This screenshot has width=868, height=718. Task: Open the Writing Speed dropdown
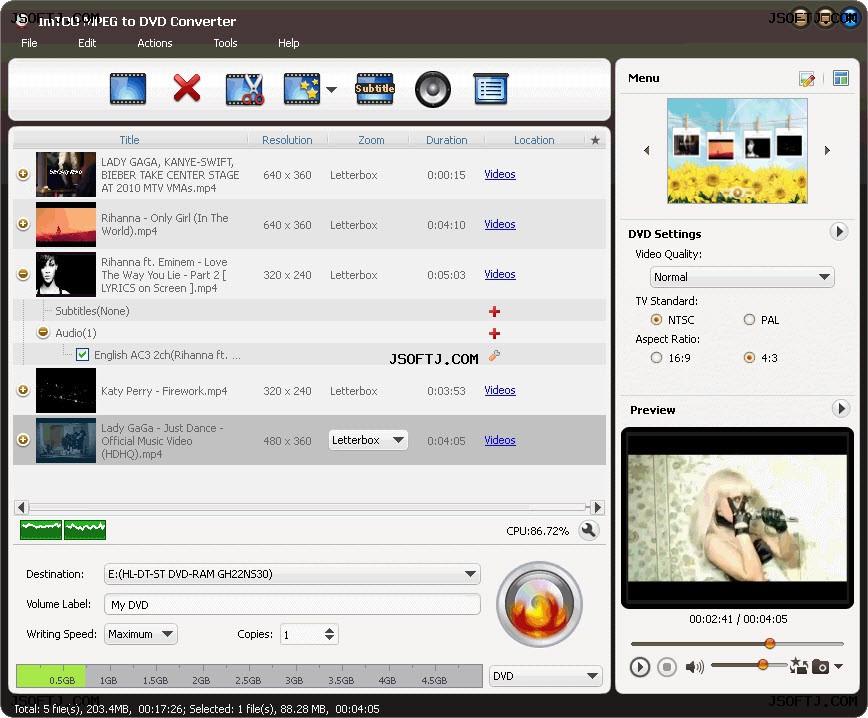point(141,634)
